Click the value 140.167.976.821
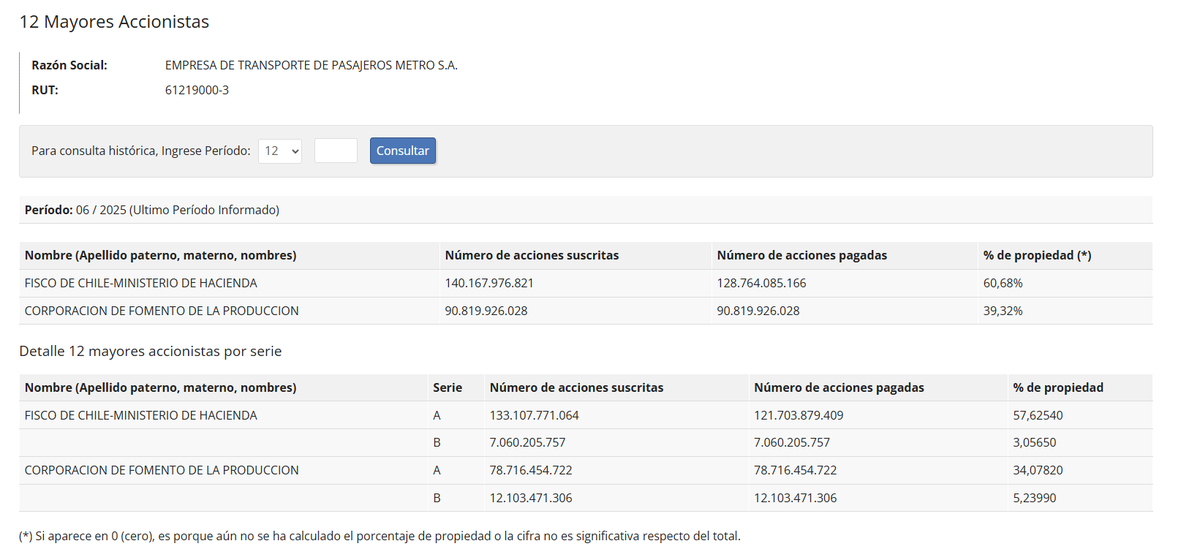This screenshot has width=1200, height=549. point(489,283)
